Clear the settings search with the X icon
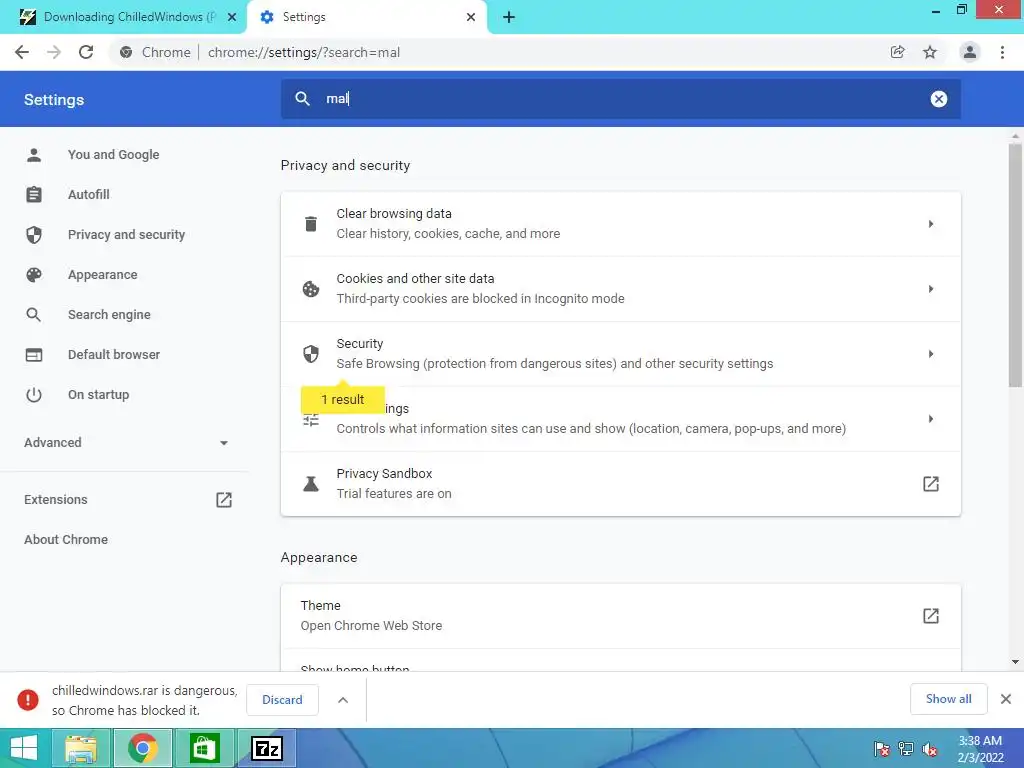The height and width of the screenshot is (768, 1024). pyautogui.click(x=938, y=99)
